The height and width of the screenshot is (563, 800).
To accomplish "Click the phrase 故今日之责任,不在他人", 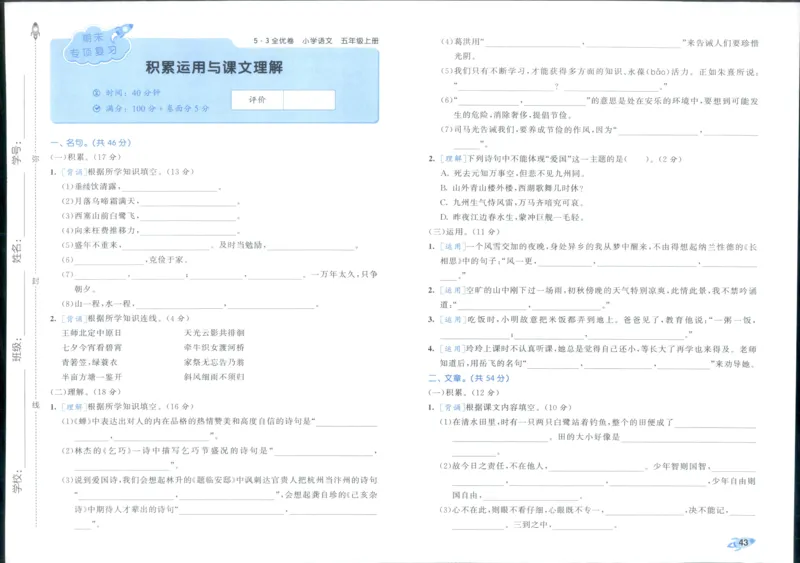I will point(500,466).
